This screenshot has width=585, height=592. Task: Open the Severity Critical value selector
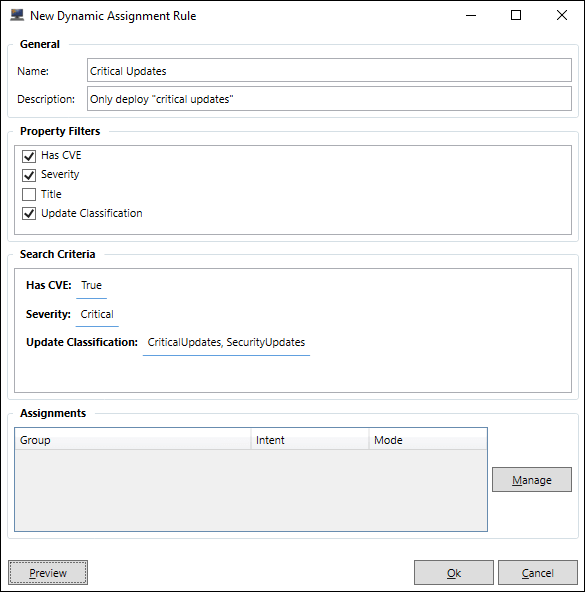(x=97, y=314)
